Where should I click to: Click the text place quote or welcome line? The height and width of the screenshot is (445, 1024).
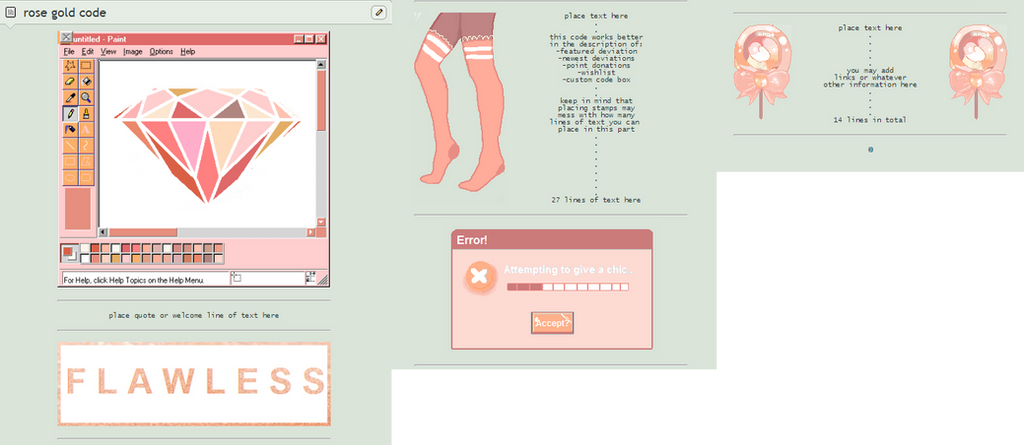194,316
